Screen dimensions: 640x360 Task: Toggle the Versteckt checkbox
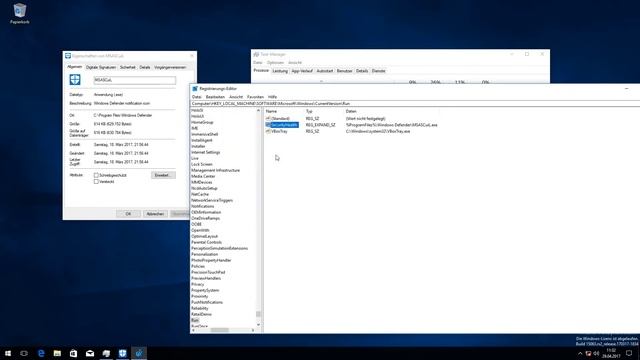(96, 182)
